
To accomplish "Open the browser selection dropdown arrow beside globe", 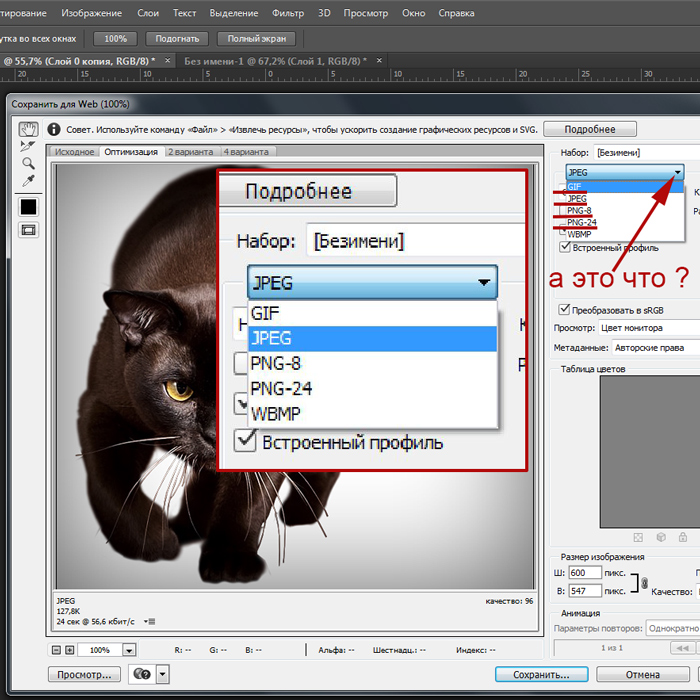I will pos(162,674).
